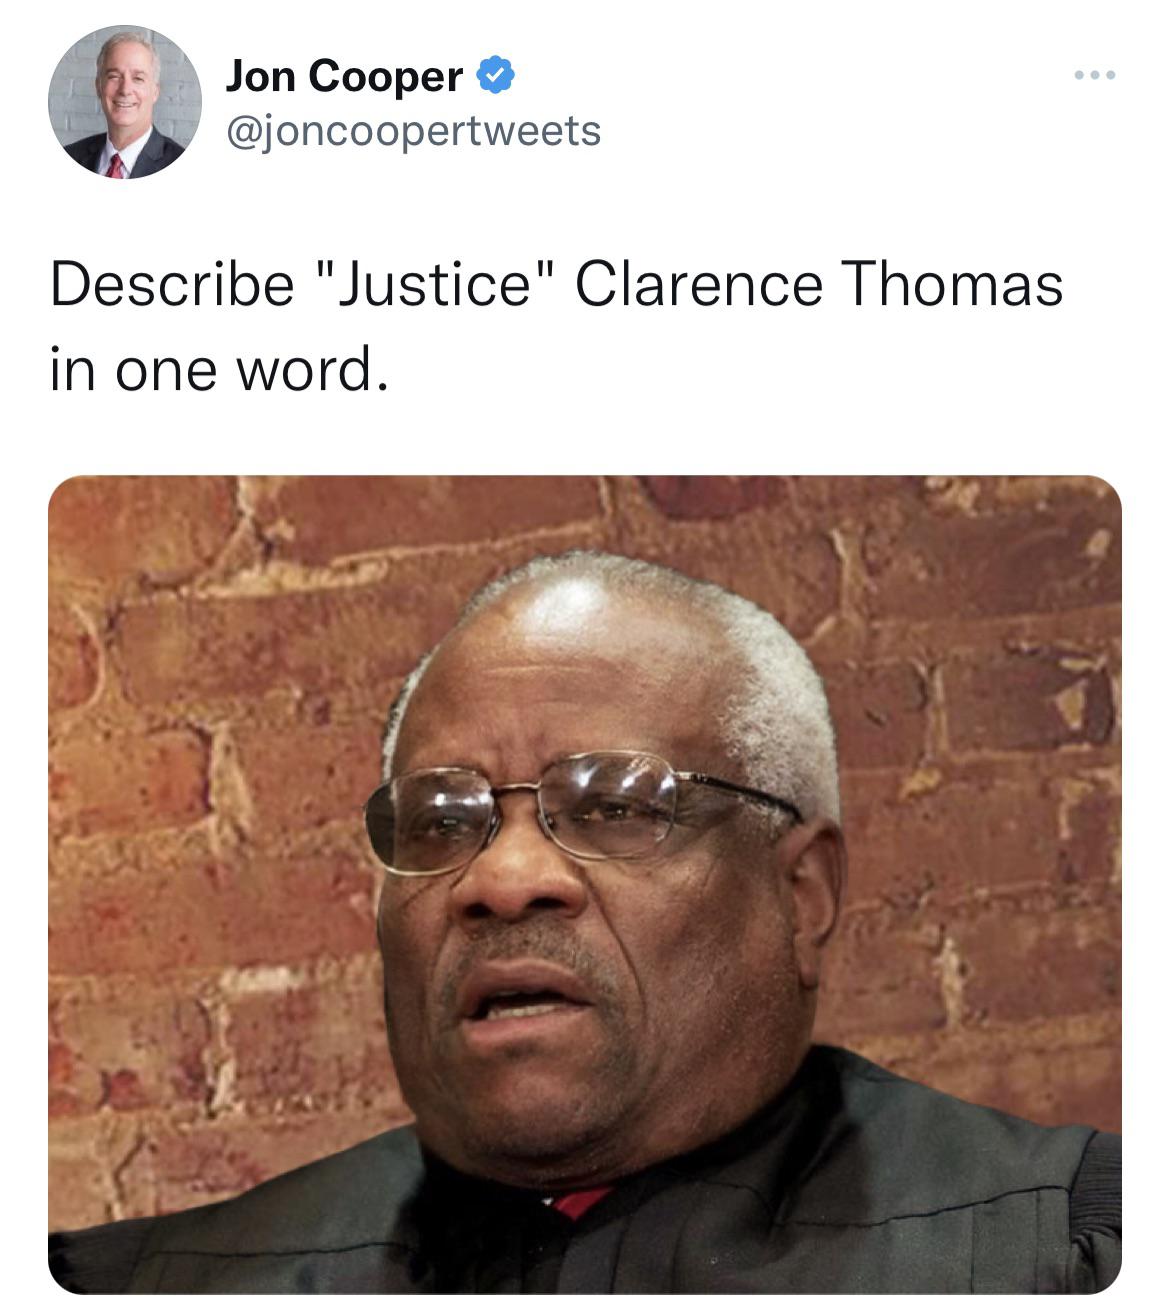Screen dimensions: 1170x1301
Task: Open the tweet's three-dot more options menu
Action: click(x=1094, y=76)
